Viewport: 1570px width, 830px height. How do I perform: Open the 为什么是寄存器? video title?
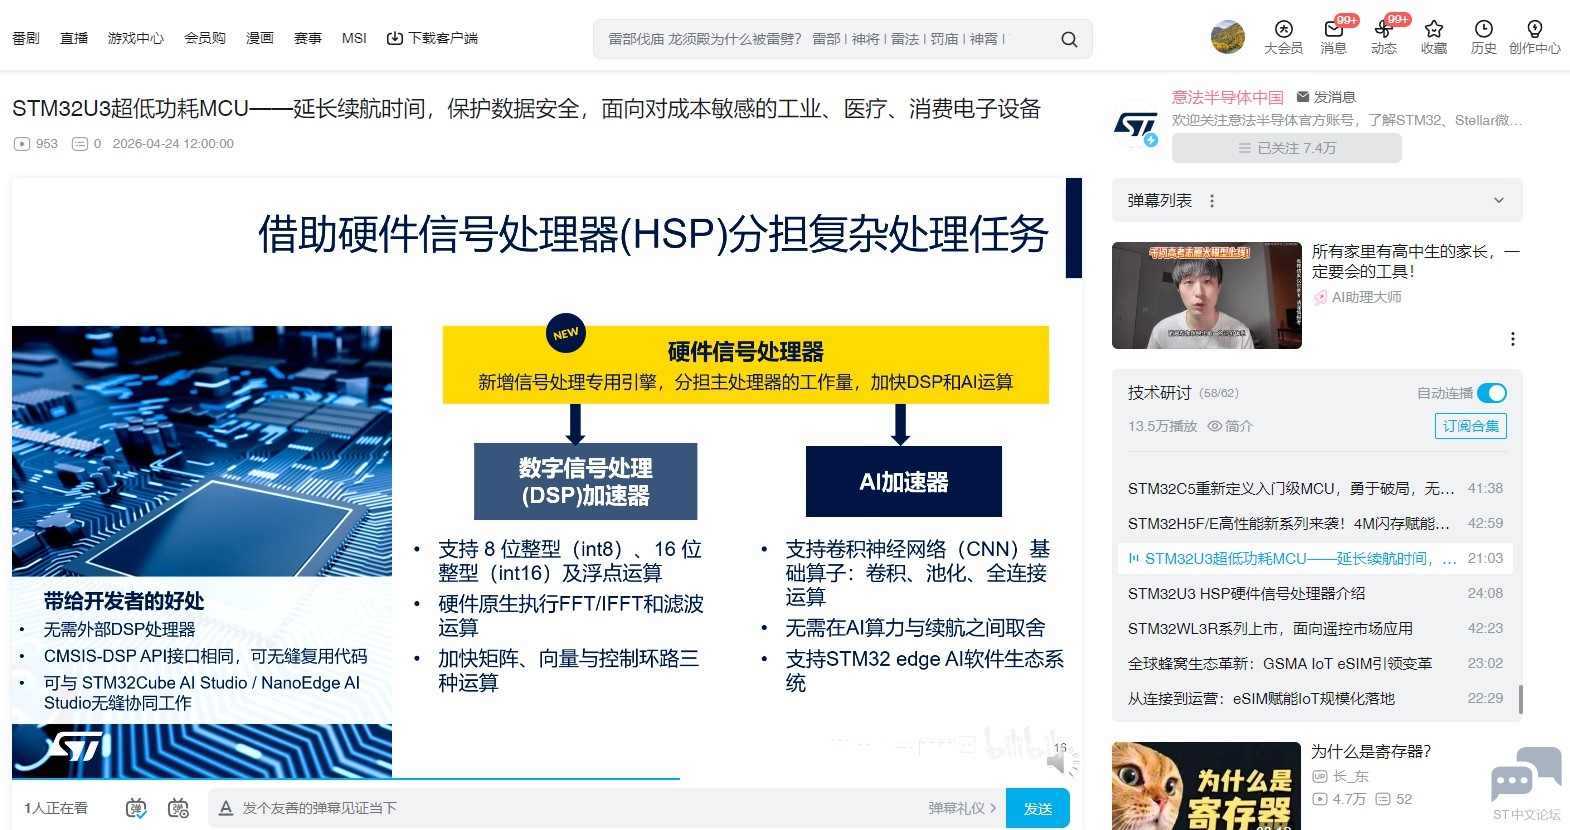(x=1371, y=751)
